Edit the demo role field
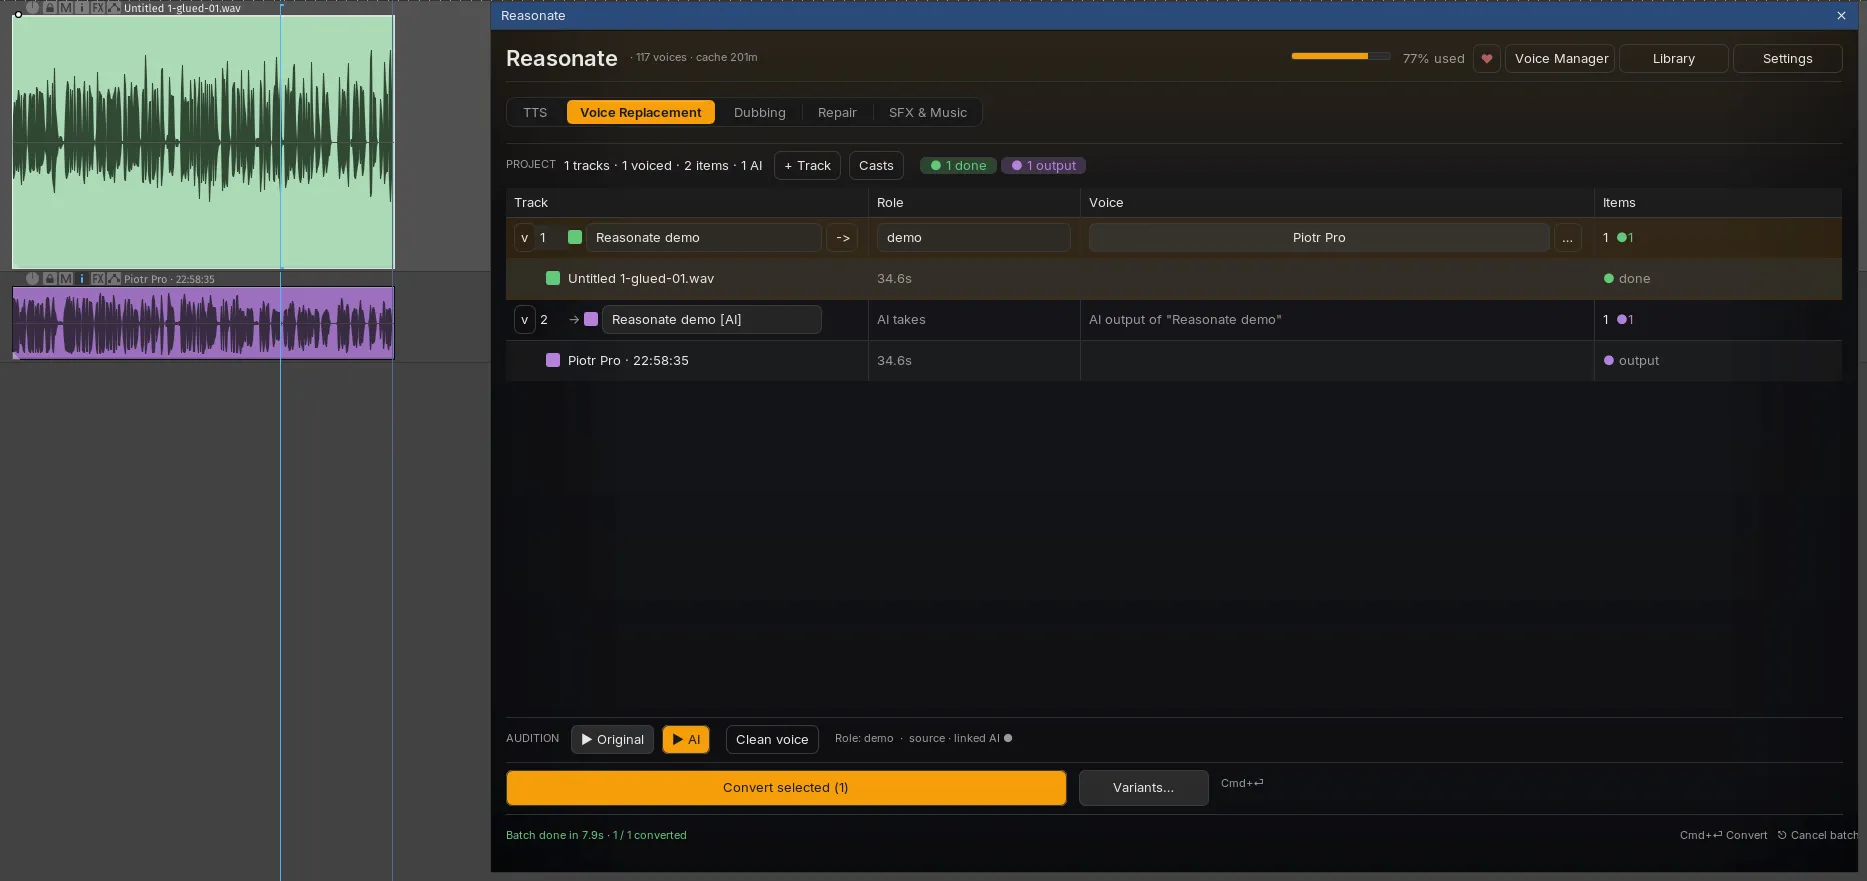Image resolution: width=1867 pixels, height=881 pixels. pos(973,237)
